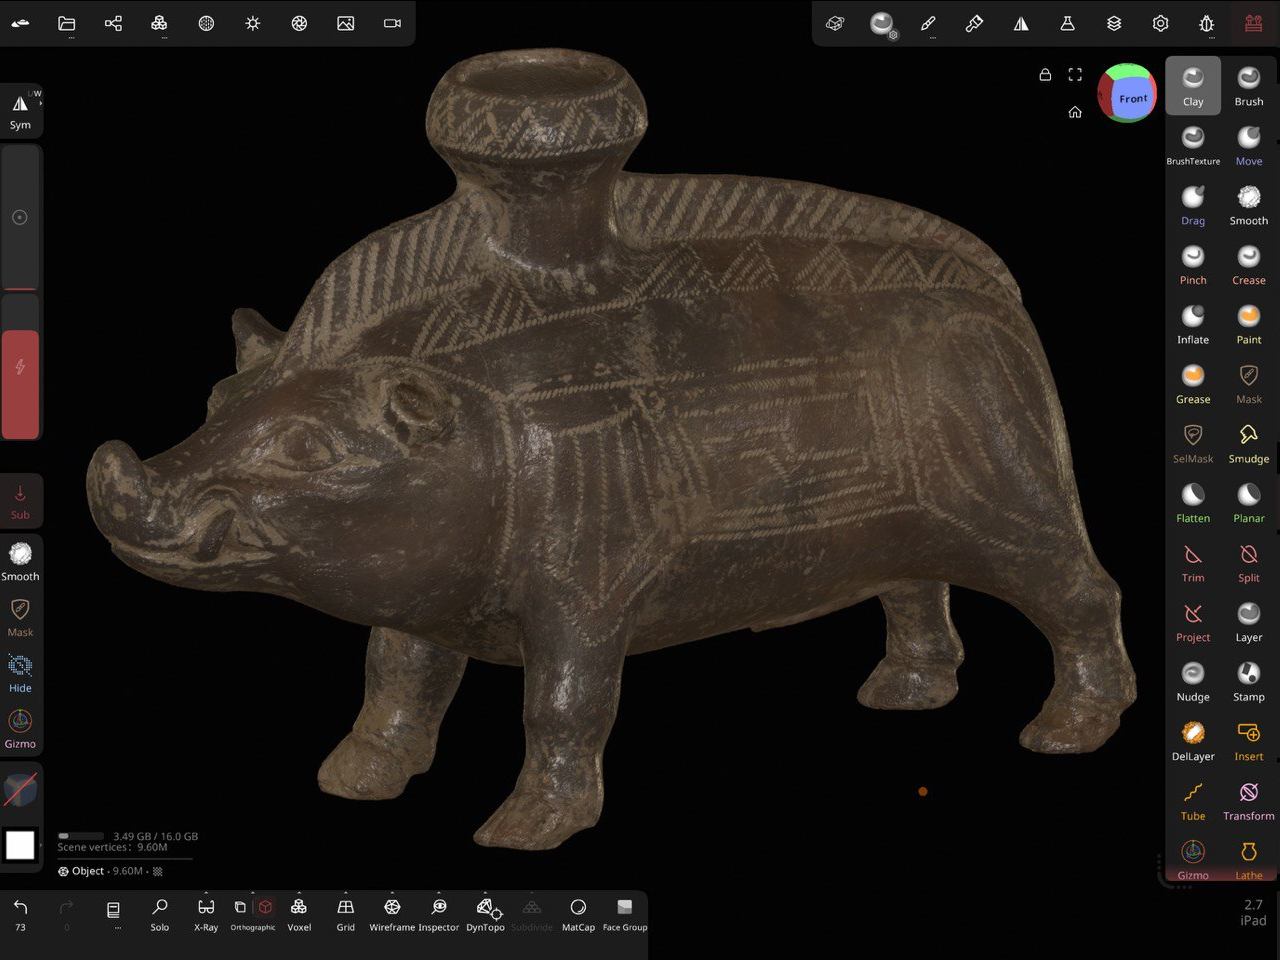
Task: Activate the Trim tool
Action: point(1193,561)
